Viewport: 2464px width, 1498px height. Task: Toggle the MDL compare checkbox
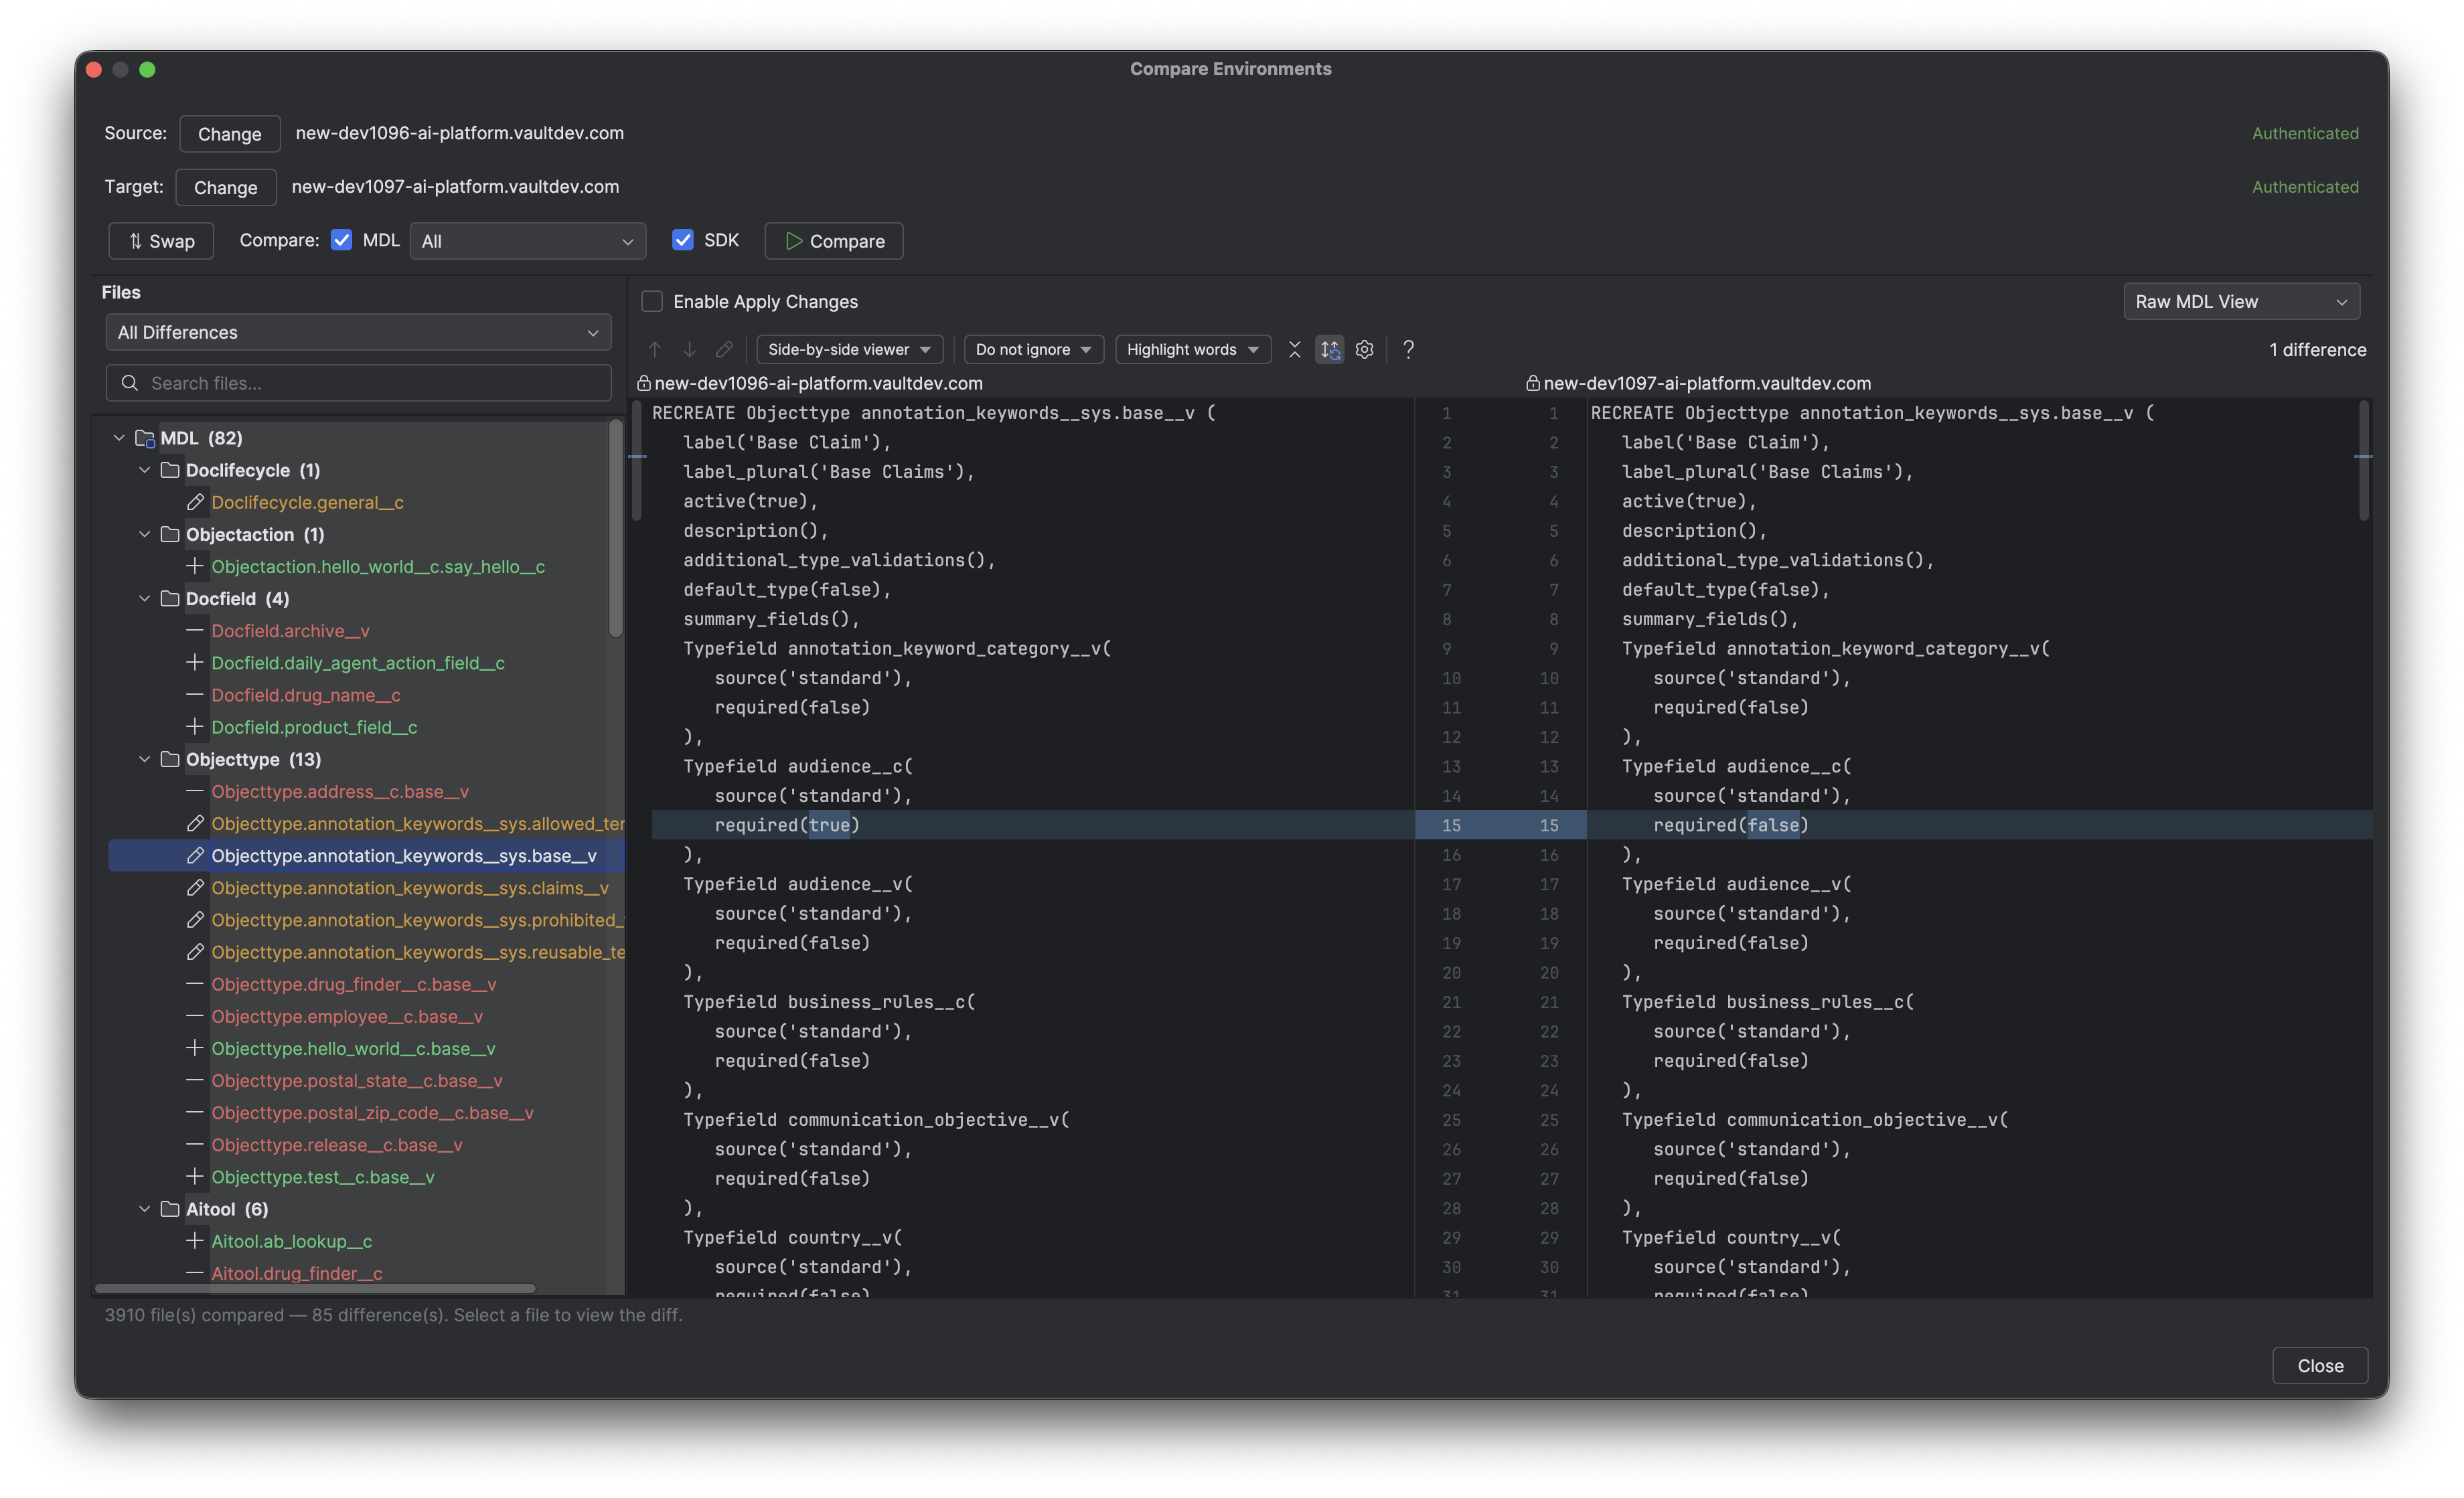click(x=342, y=240)
